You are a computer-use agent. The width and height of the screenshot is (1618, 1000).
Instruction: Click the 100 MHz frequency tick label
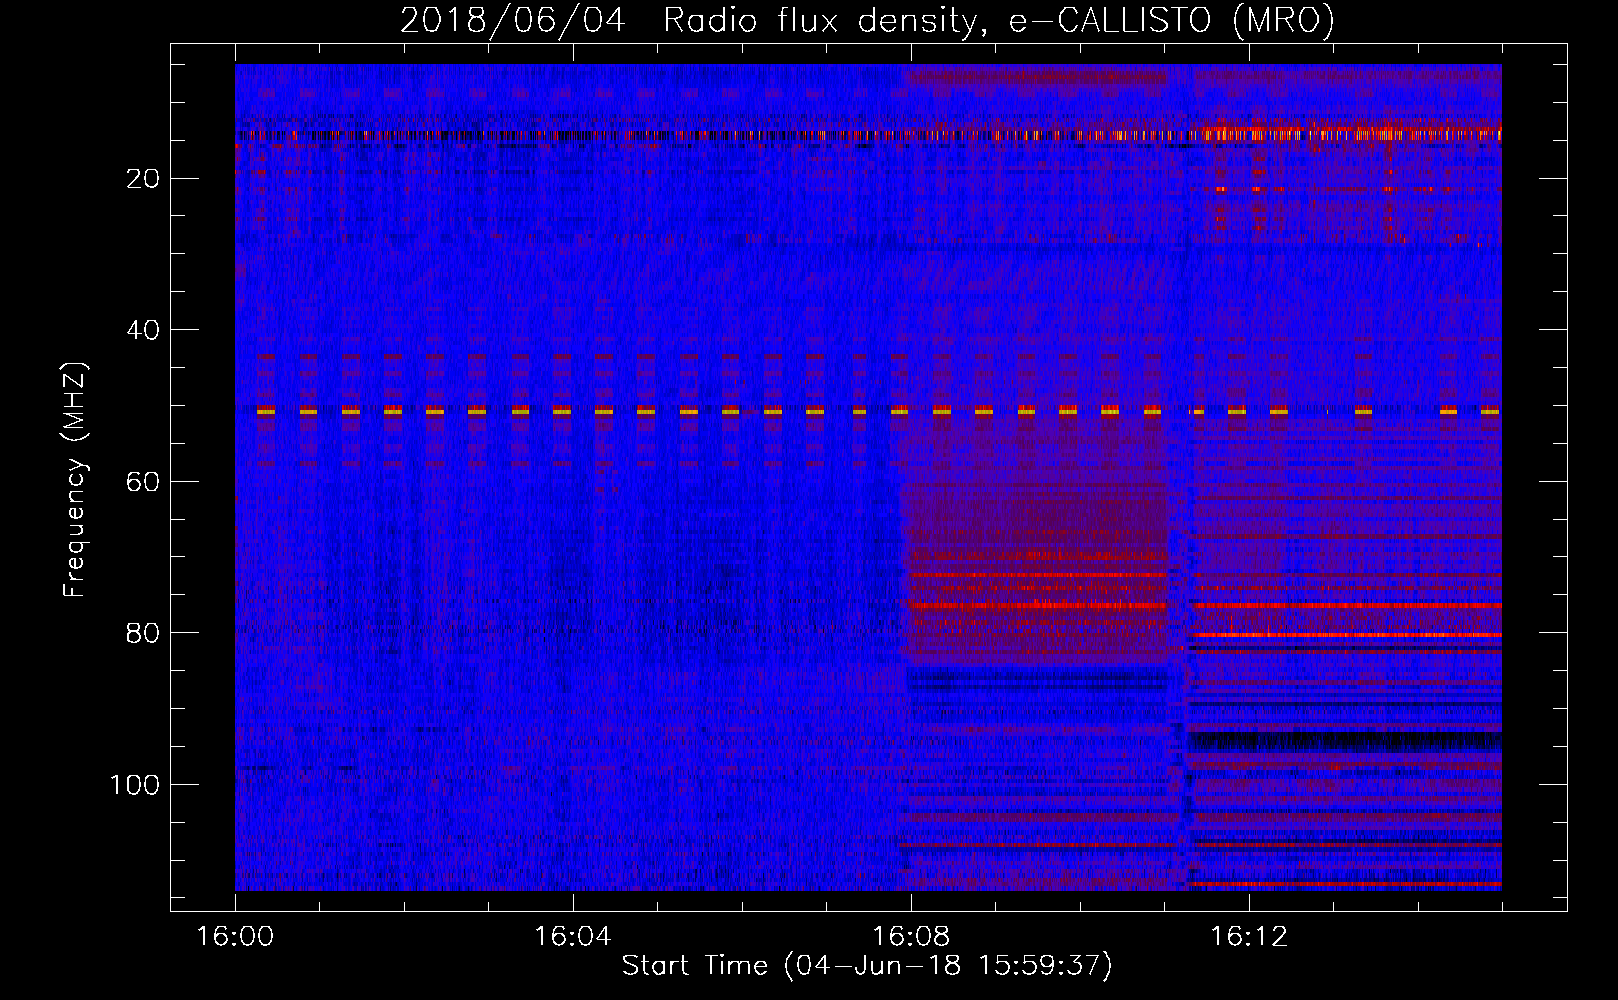point(135,785)
